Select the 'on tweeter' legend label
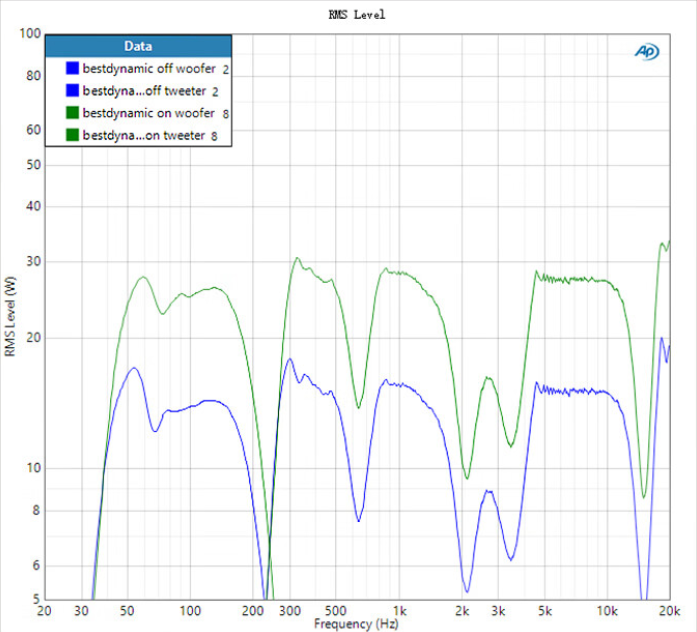Screen dimensions: 697x632 click(144, 135)
